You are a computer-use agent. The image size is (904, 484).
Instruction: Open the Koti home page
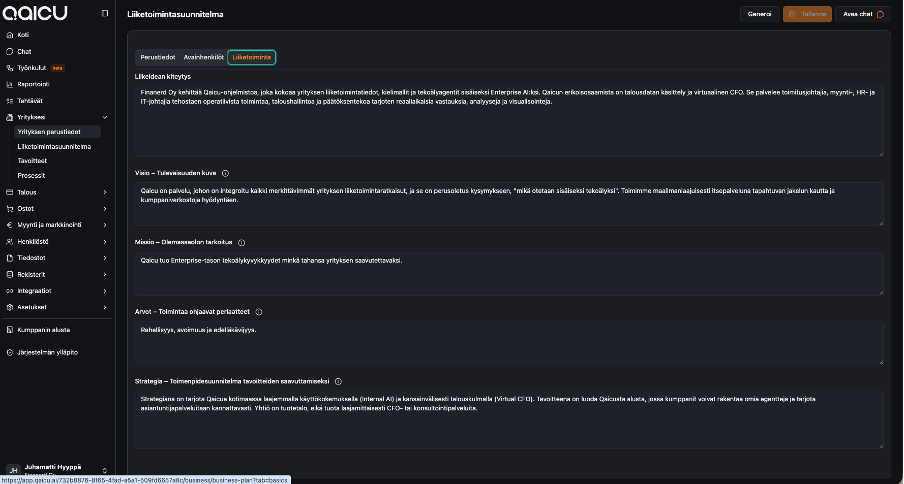point(23,34)
